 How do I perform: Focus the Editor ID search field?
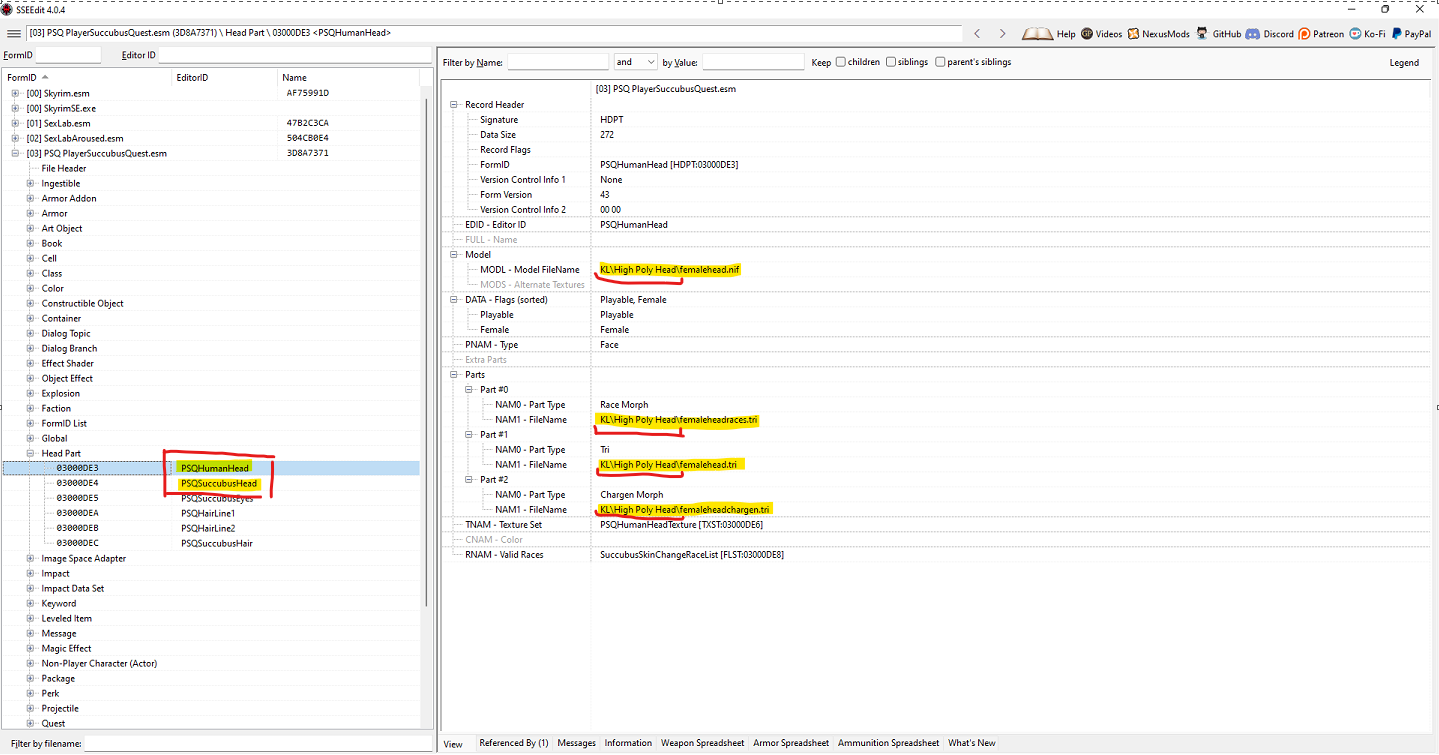click(294, 55)
